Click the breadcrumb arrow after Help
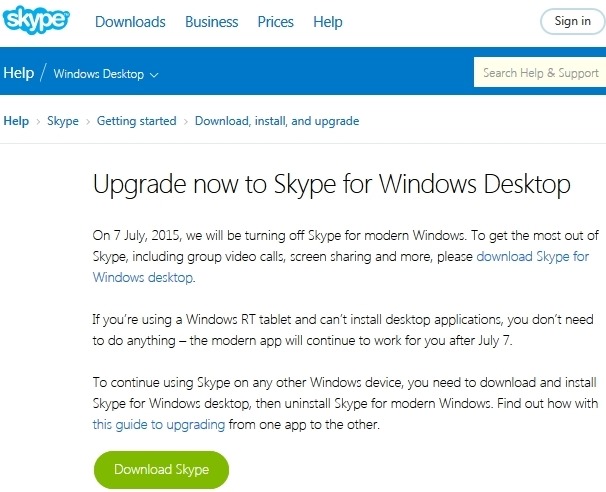 (38, 121)
